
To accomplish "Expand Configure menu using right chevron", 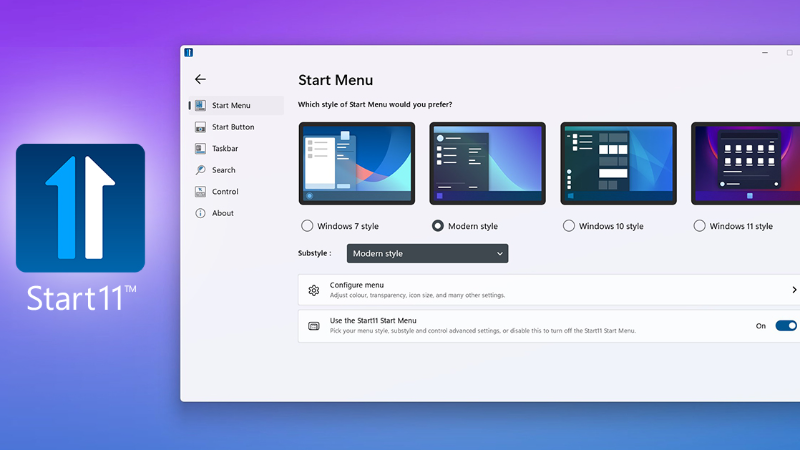I will [794, 290].
